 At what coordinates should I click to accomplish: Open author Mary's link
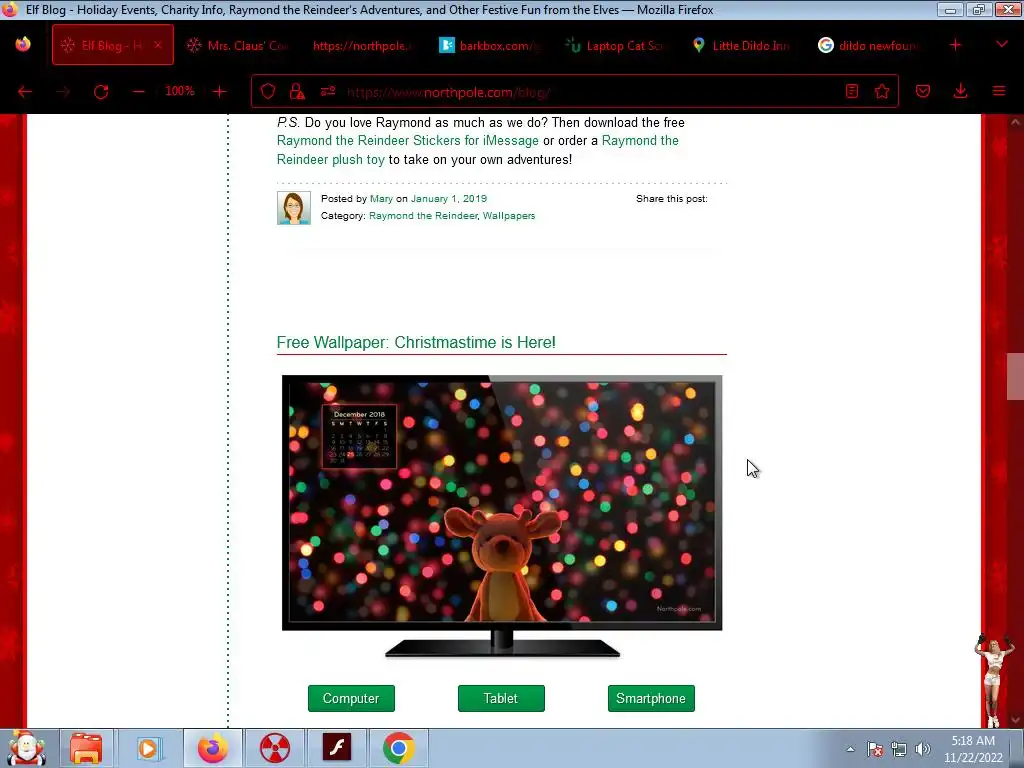pos(381,199)
